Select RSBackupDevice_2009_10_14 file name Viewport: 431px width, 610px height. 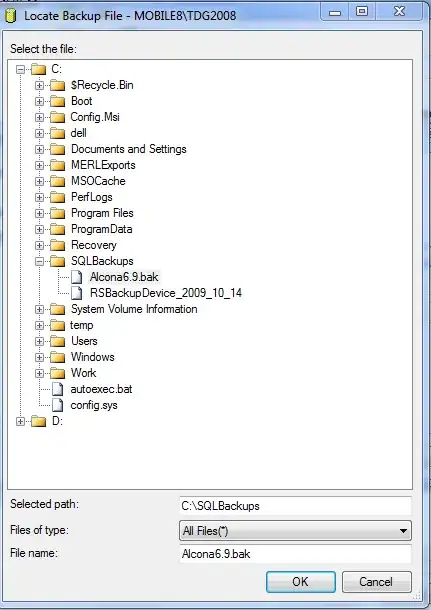pos(166,293)
